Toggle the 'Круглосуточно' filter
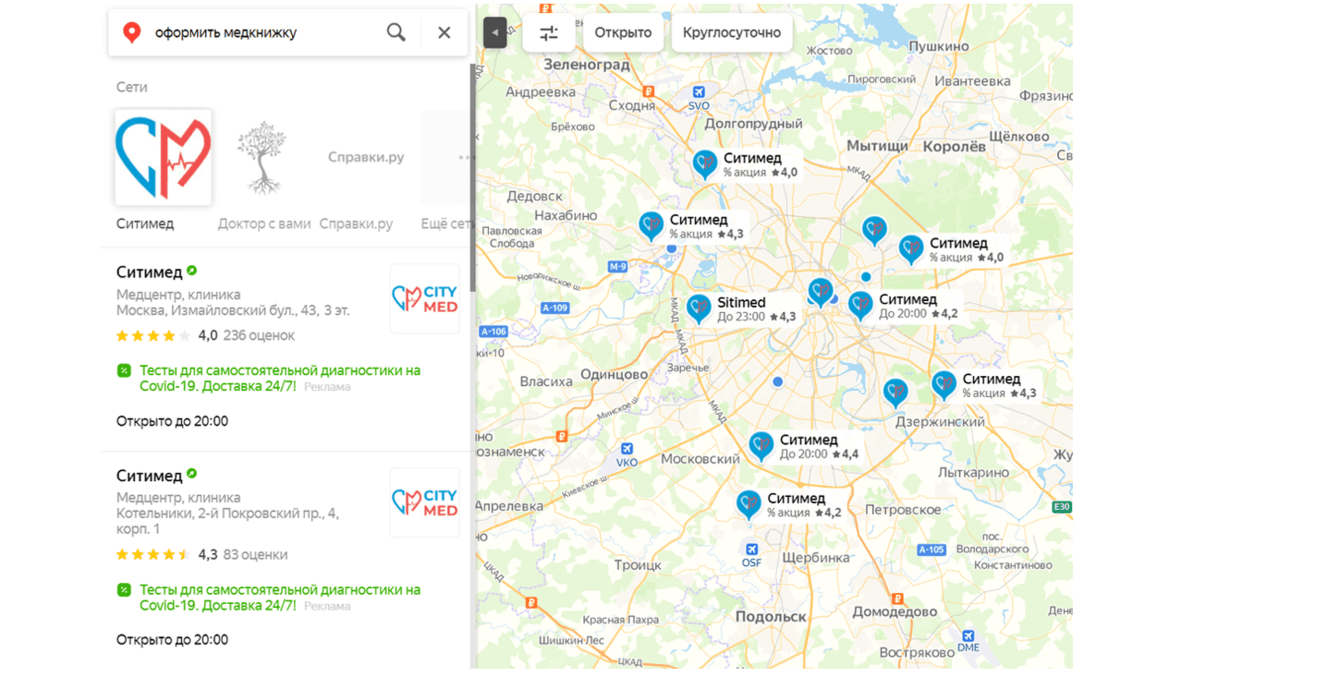This screenshot has width=1340, height=677. click(x=732, y=32)
